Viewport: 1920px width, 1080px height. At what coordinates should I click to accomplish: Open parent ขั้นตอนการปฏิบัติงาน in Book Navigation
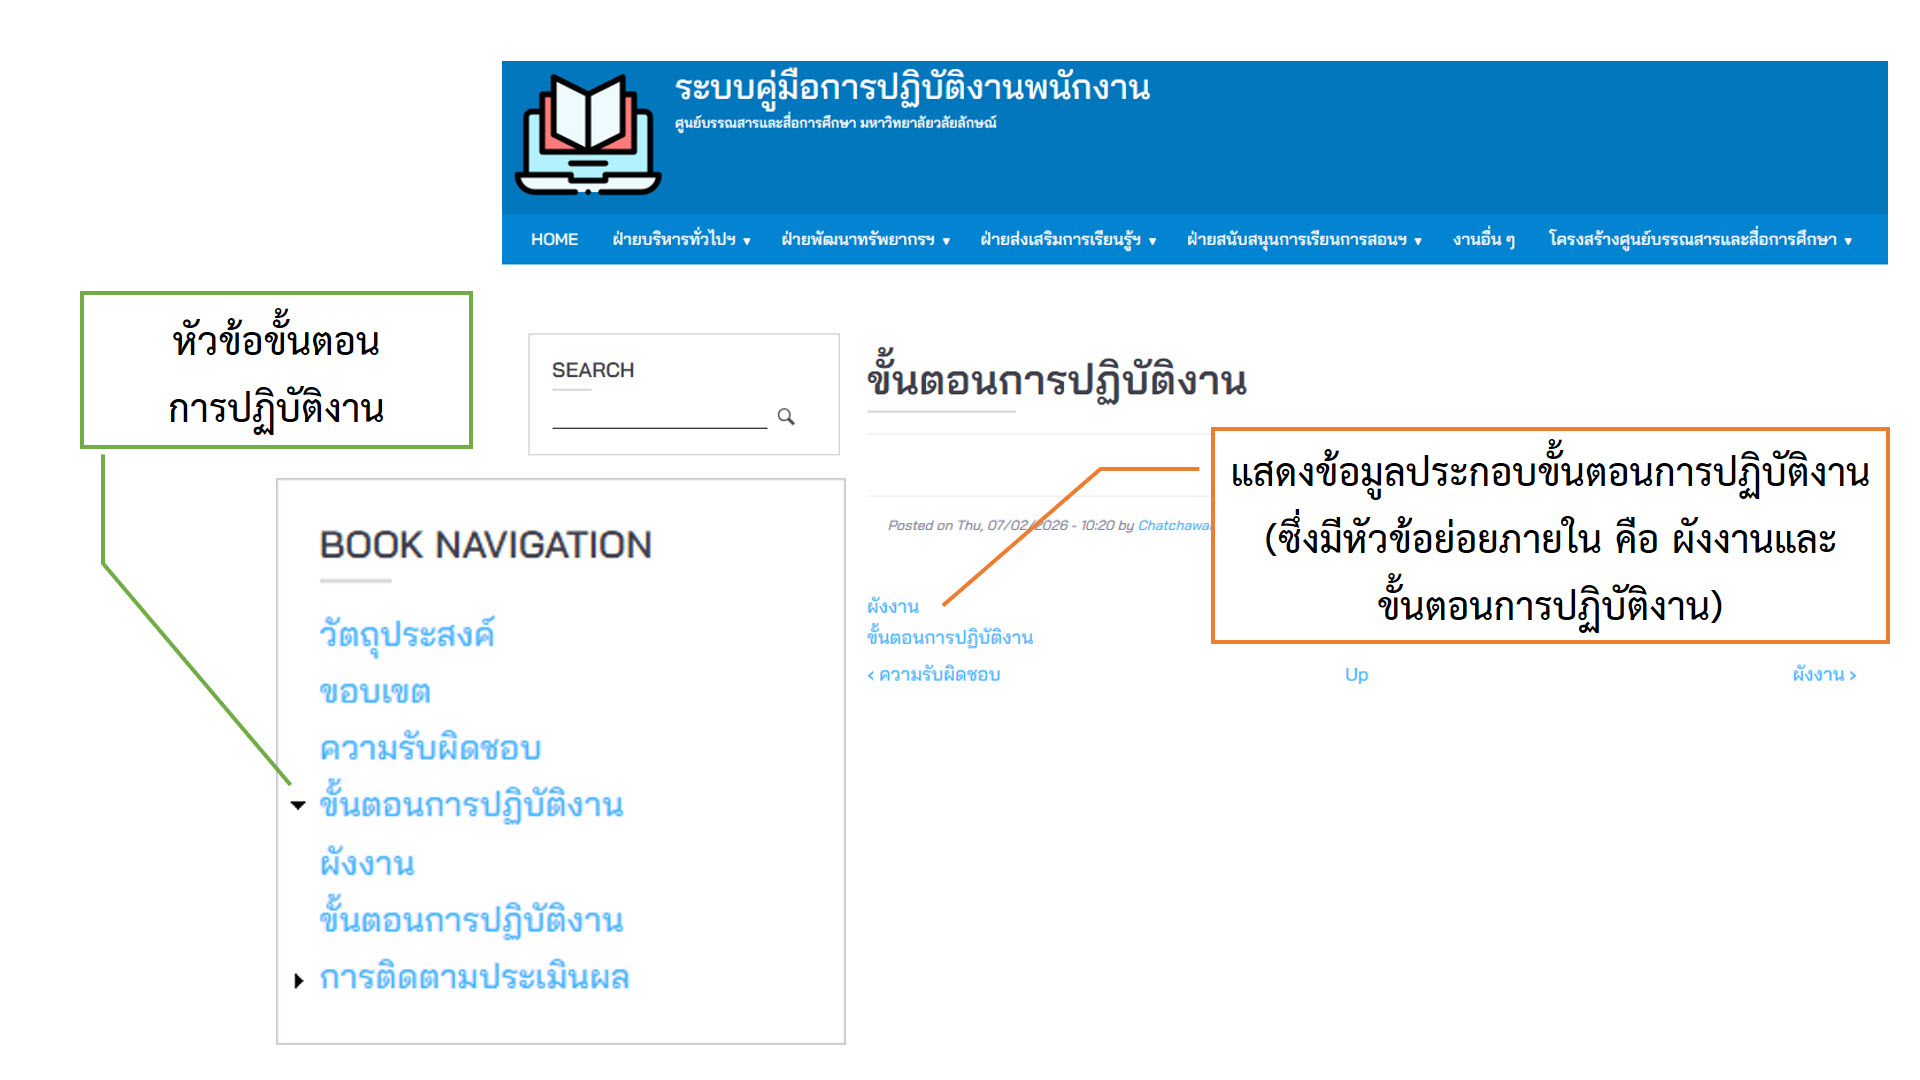coord(471,803)
